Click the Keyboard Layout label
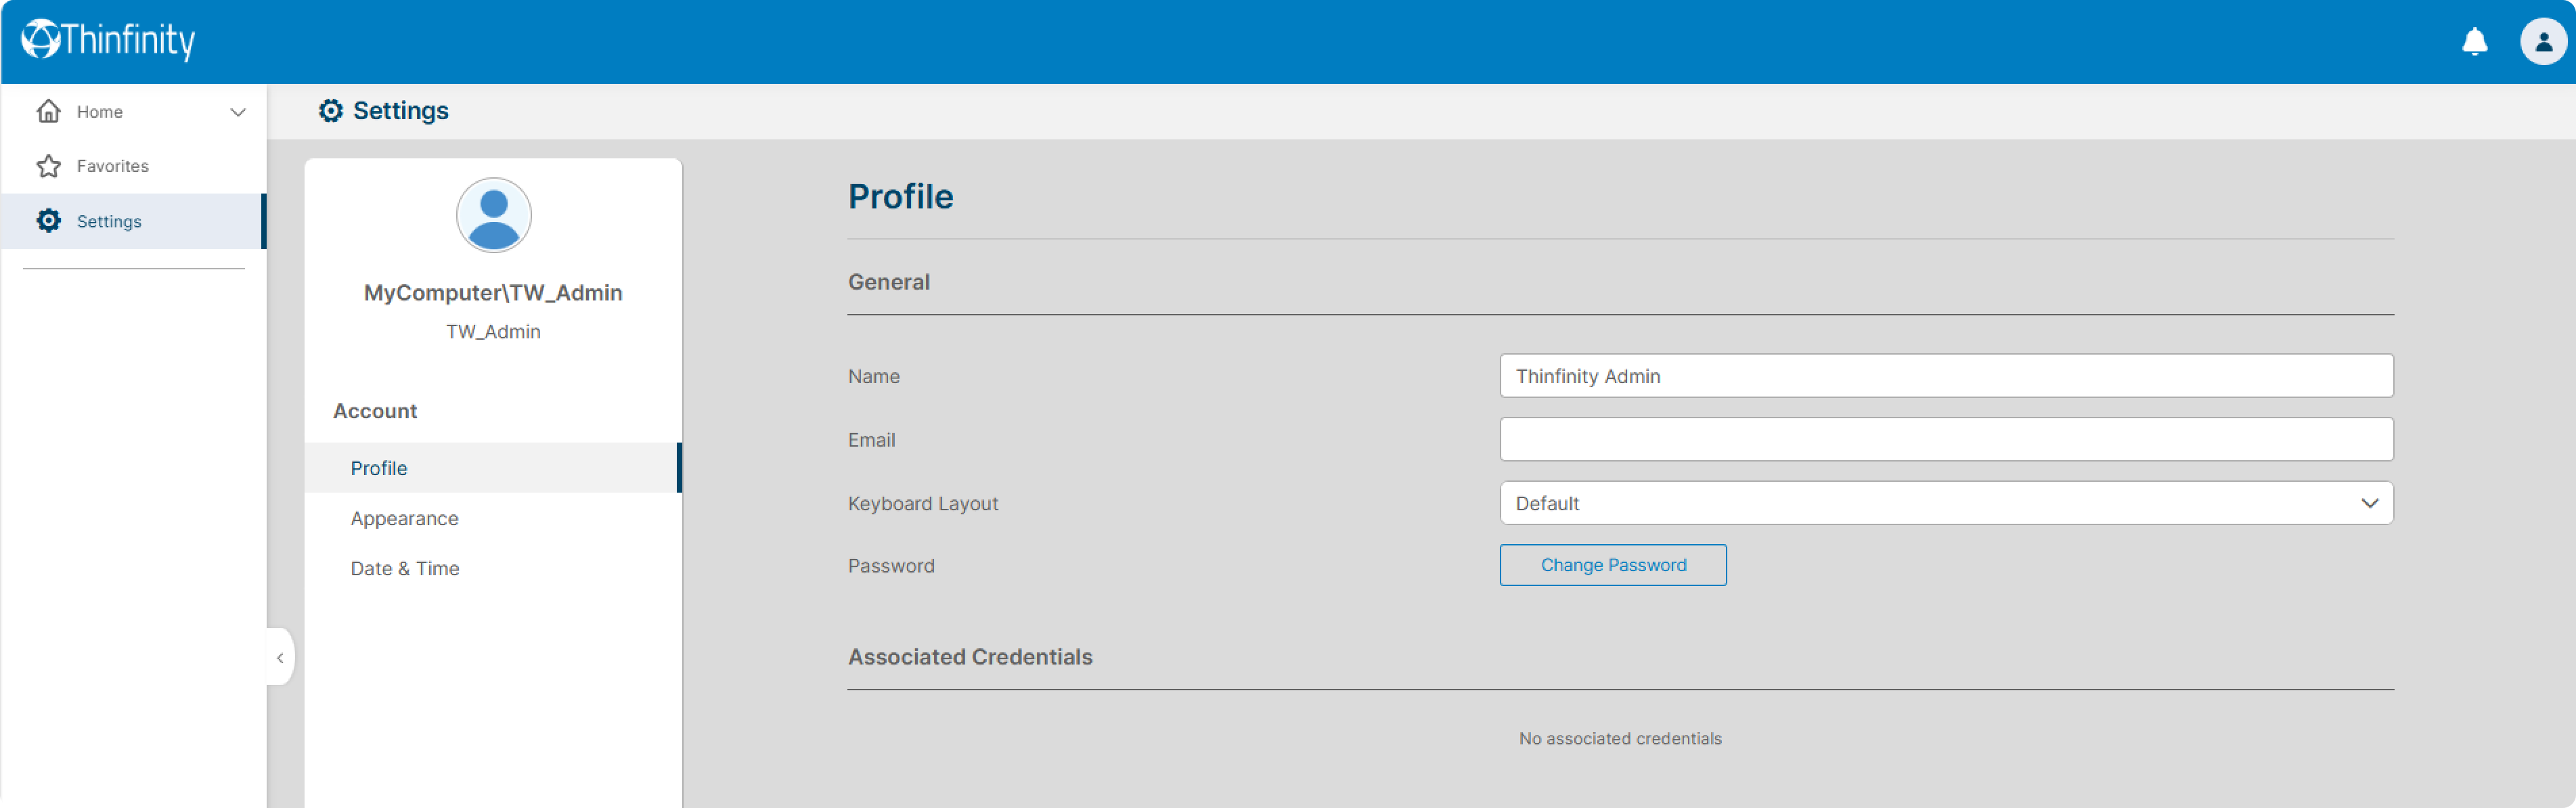 [x=923, y=504]
